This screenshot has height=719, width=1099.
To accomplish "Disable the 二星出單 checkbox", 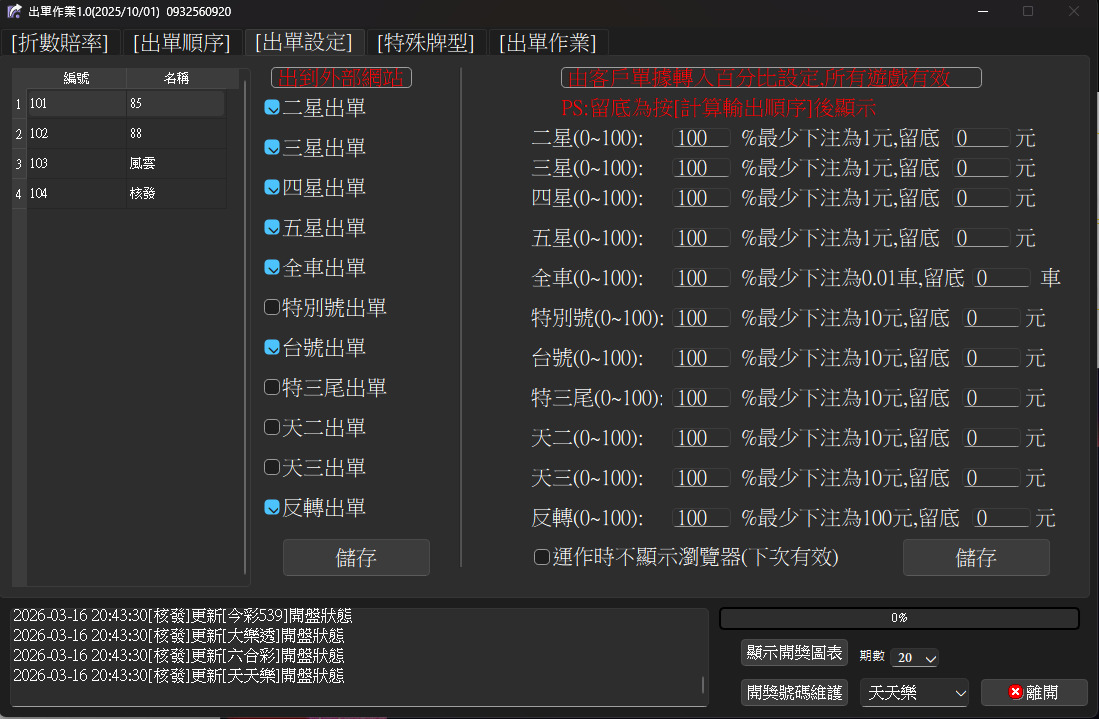I will pyautogui.click(x=271, y=107).
